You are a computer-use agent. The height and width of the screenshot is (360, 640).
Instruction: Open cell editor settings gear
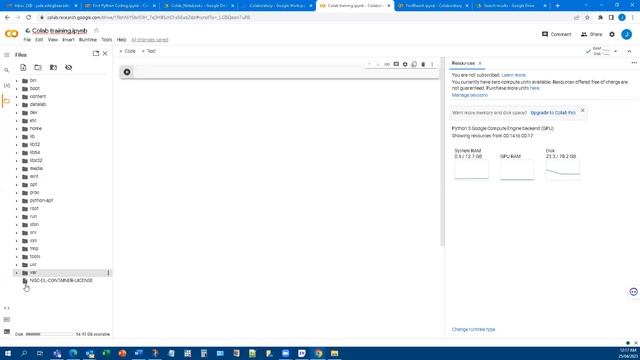[405, 64]
